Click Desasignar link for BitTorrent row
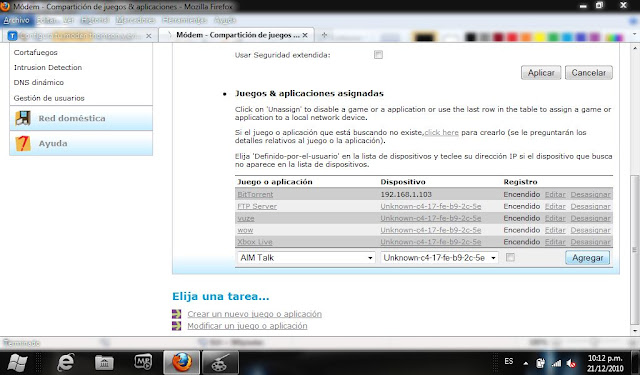The height and width of the screenshot is (375, 640). click(591, 195)
